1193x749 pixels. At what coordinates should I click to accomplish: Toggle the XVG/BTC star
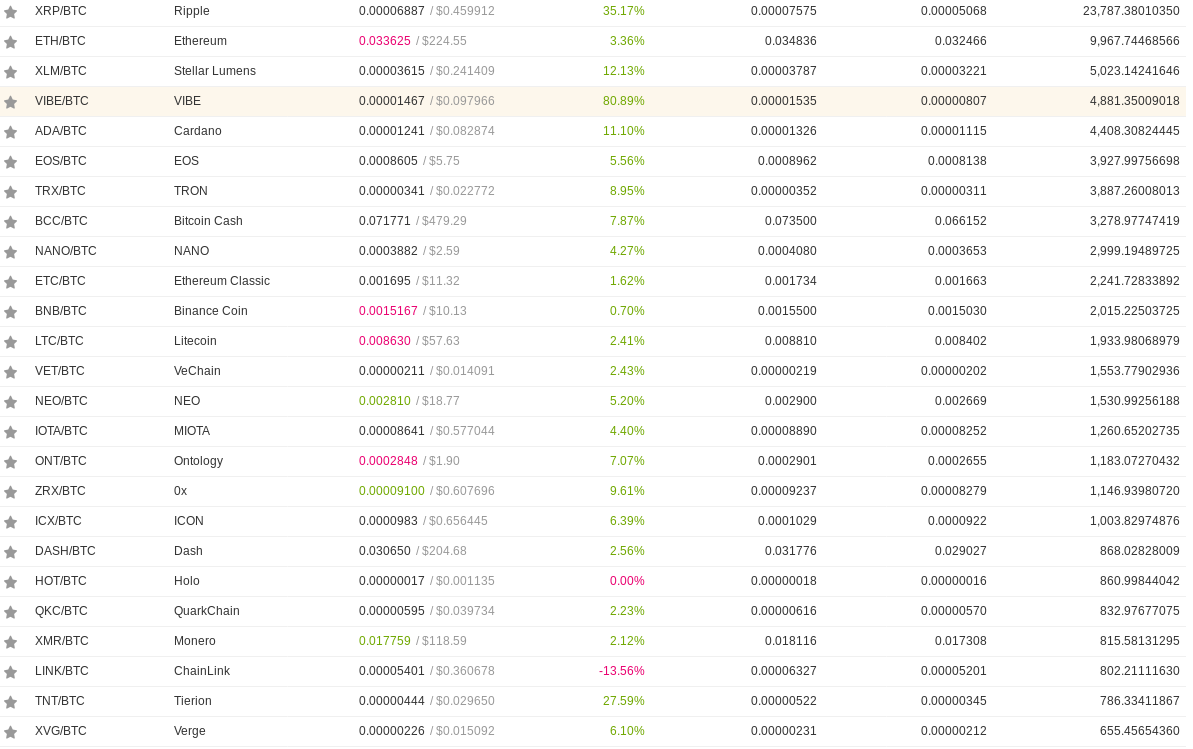click(11, 731)
